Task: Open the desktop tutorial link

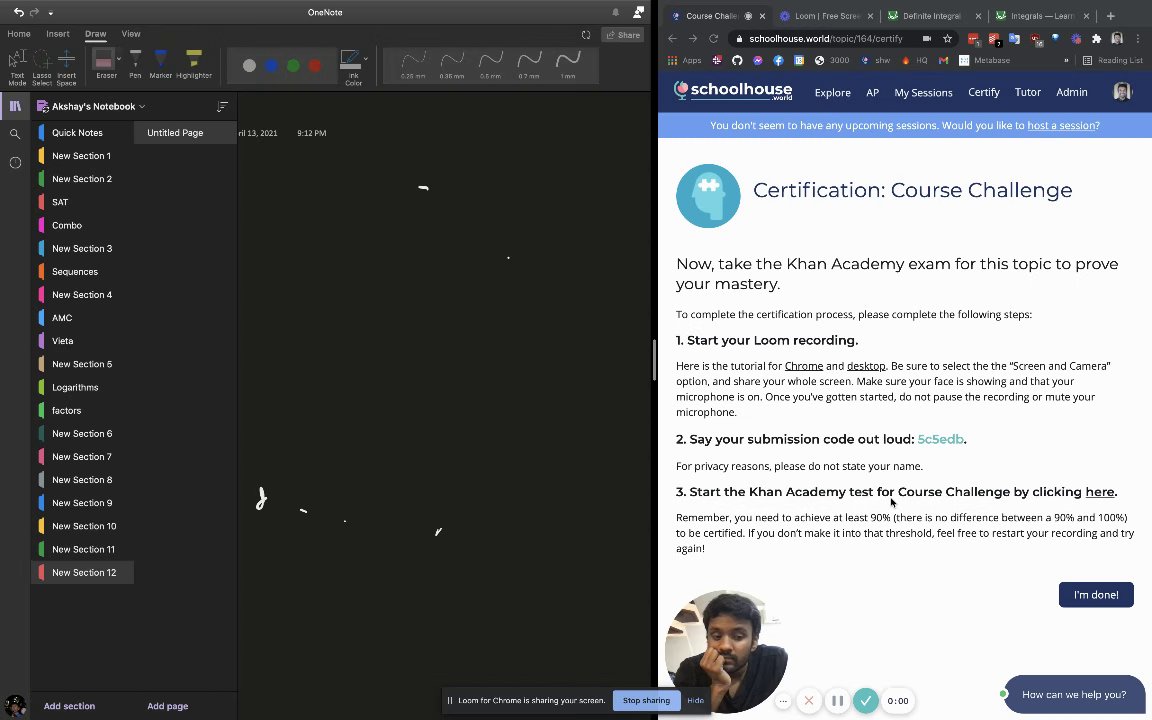Action: tap(866, 366)
